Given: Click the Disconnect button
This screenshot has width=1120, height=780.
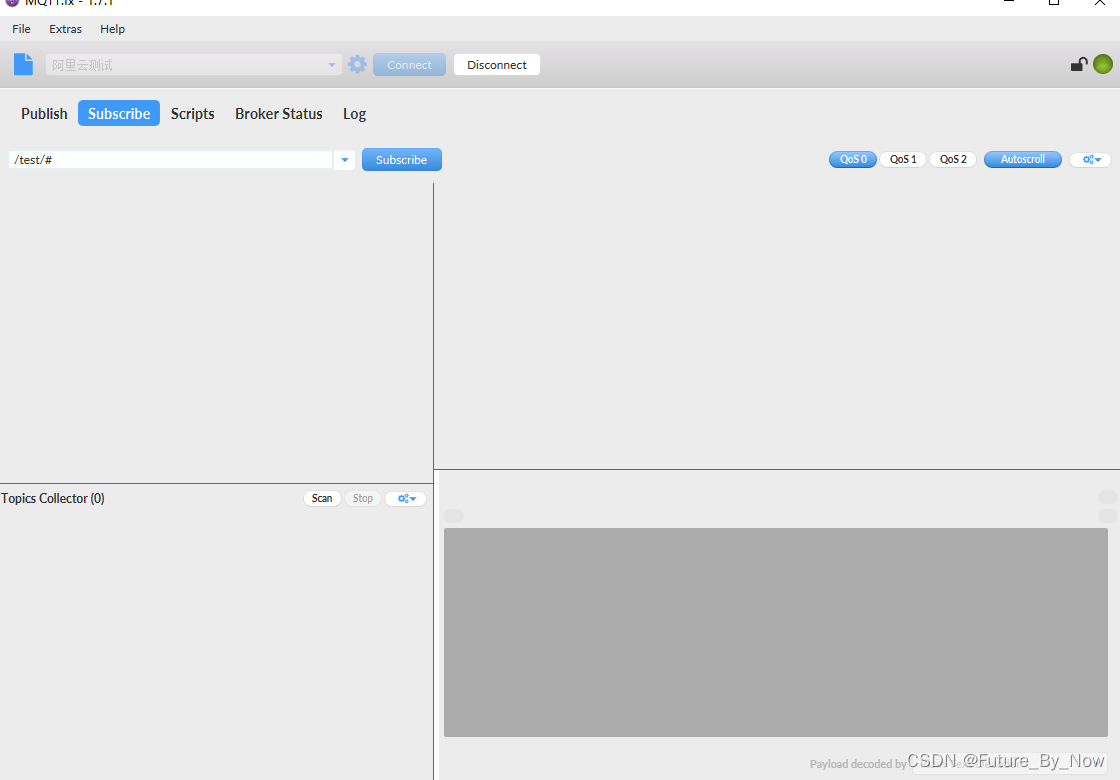Looking at the screenshot, I should (x=497, y=65).
